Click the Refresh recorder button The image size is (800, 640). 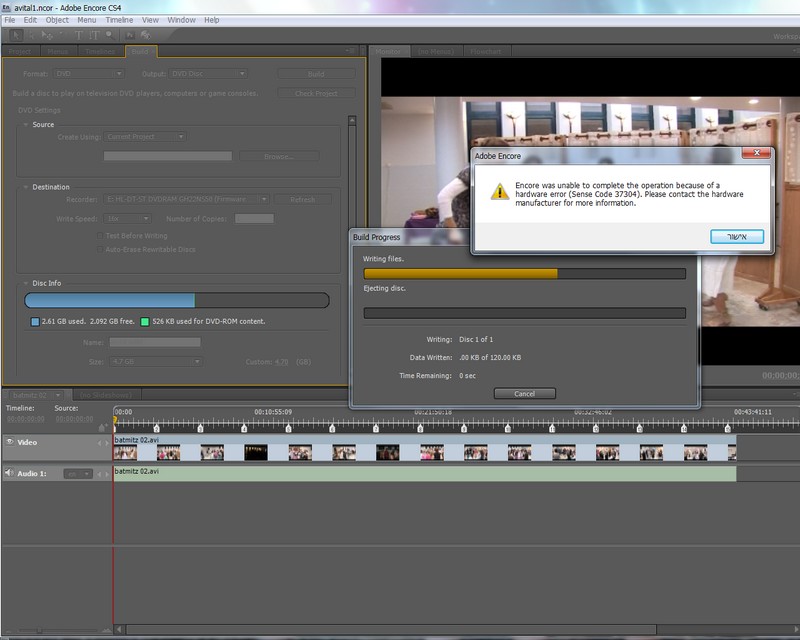(303, 200)
